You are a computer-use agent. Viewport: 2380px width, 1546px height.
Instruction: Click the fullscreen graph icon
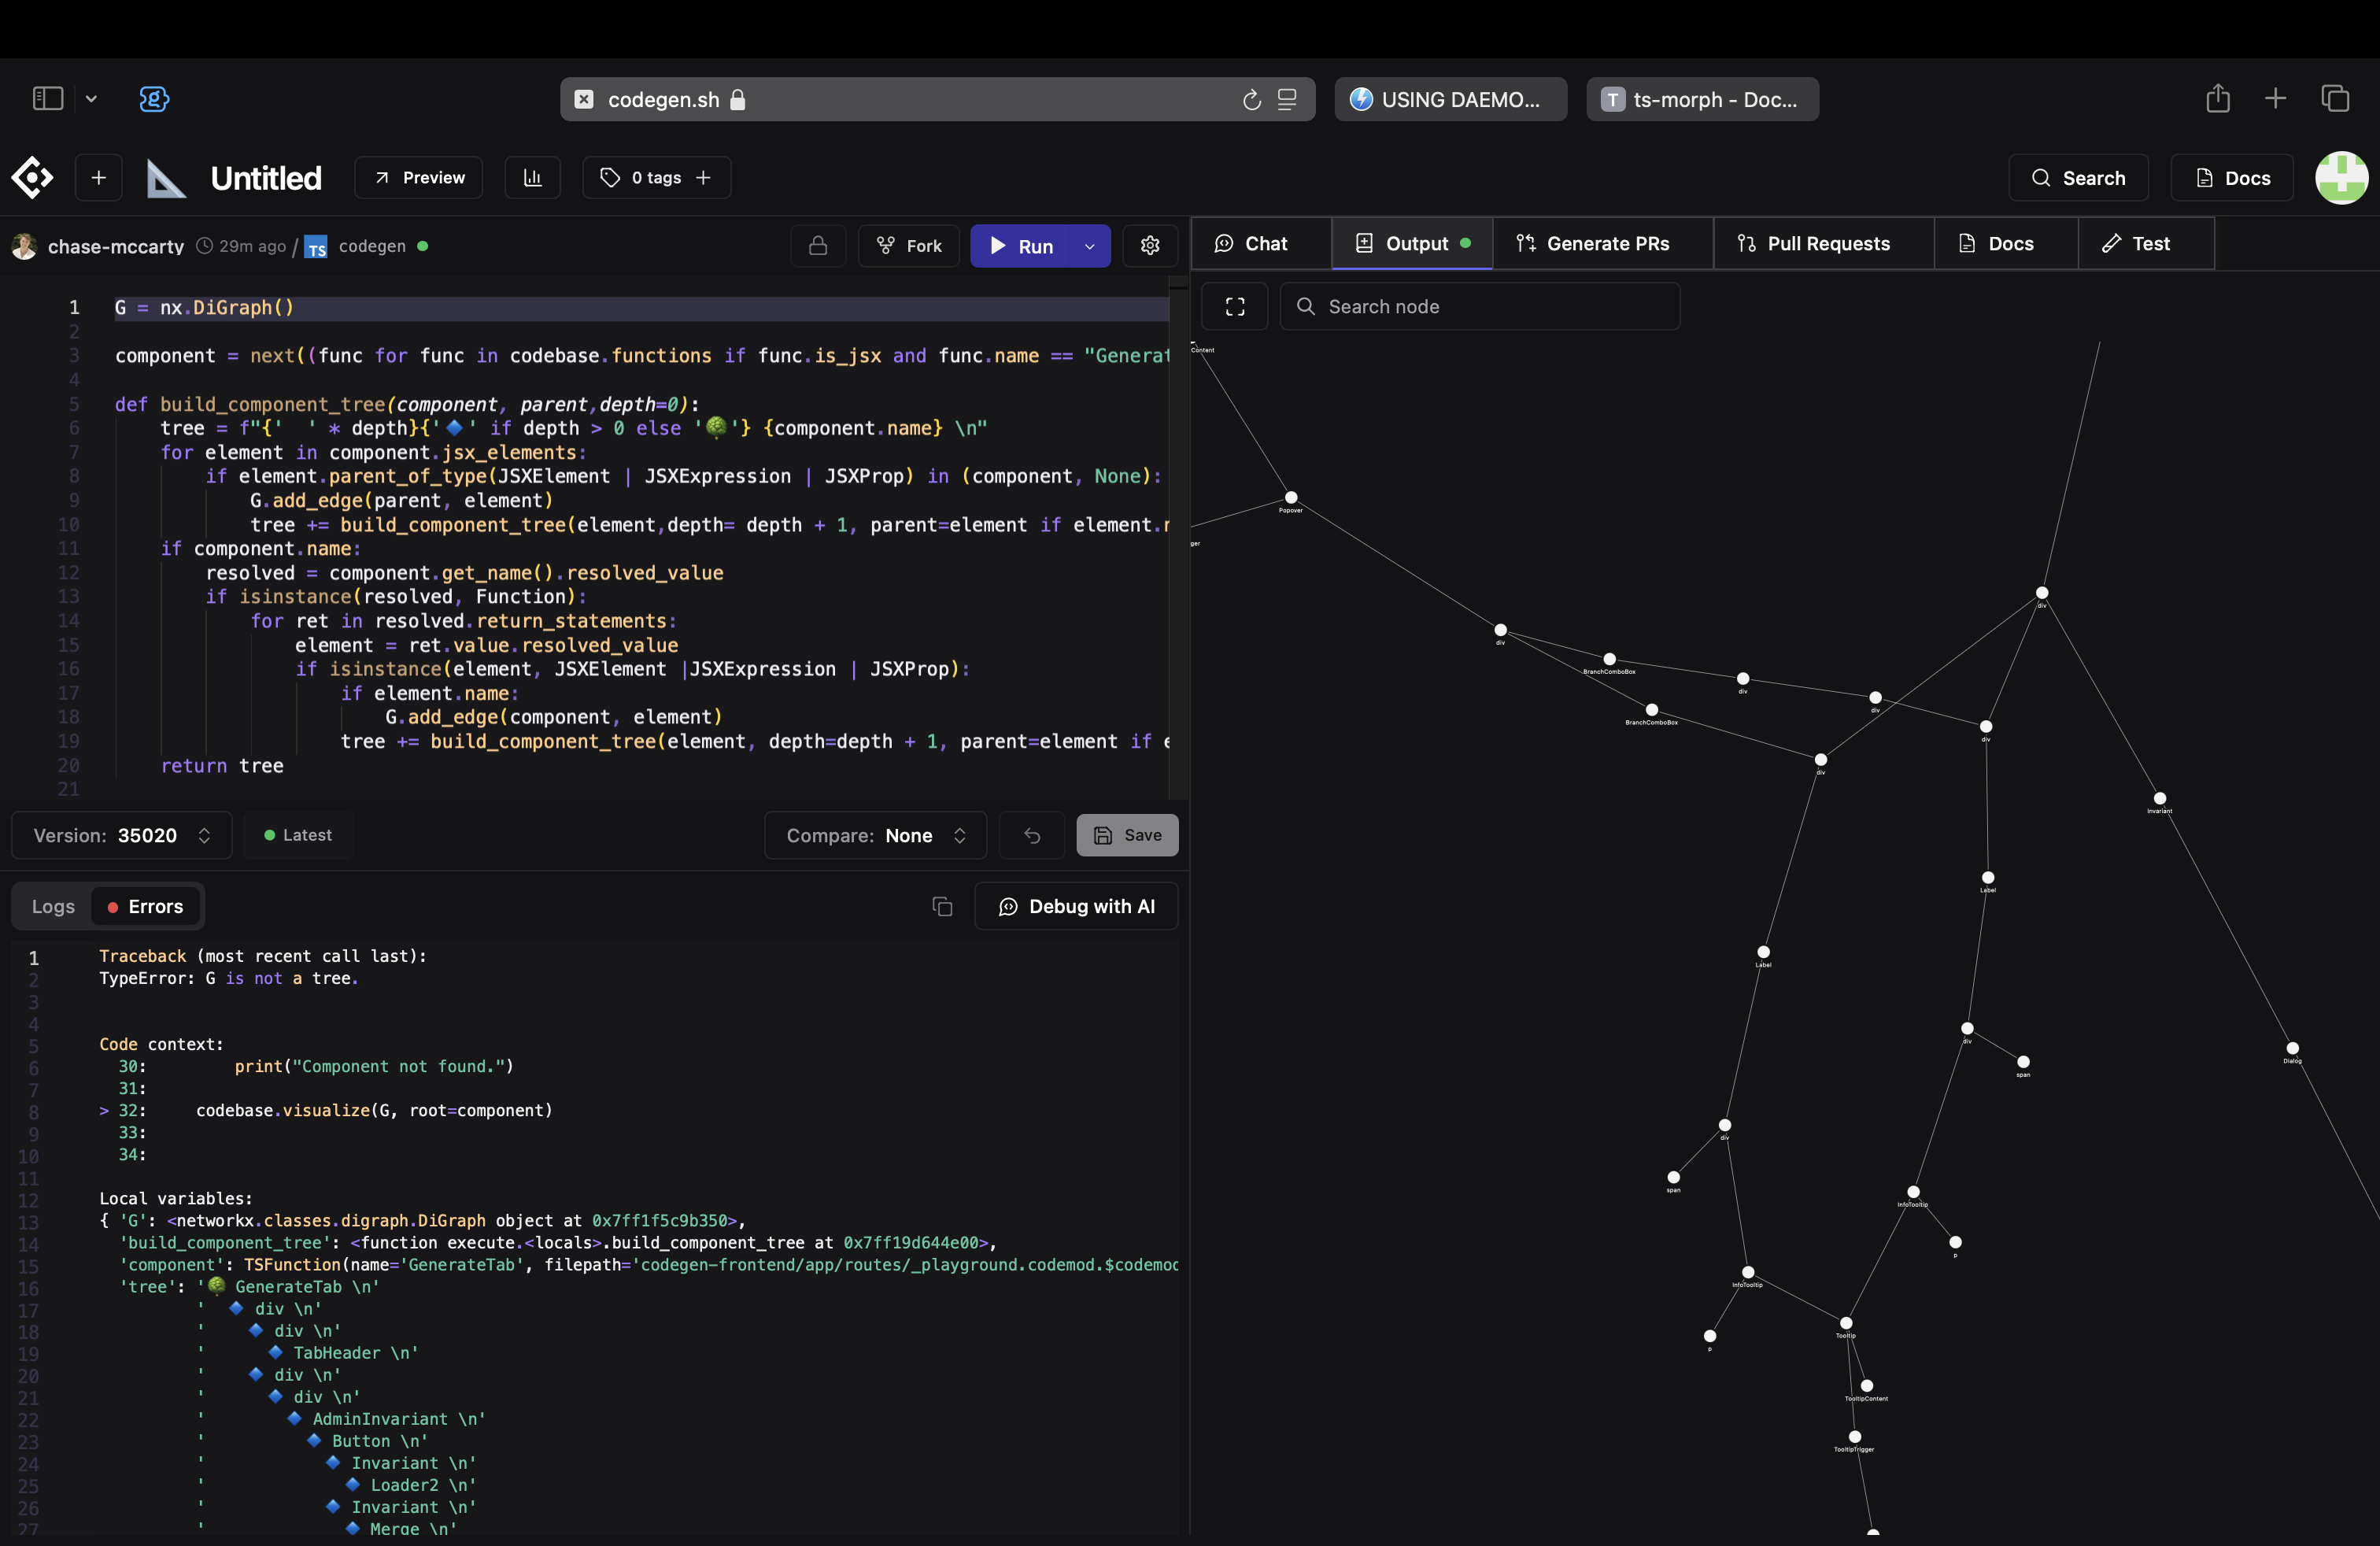(x=1235, y=307)
